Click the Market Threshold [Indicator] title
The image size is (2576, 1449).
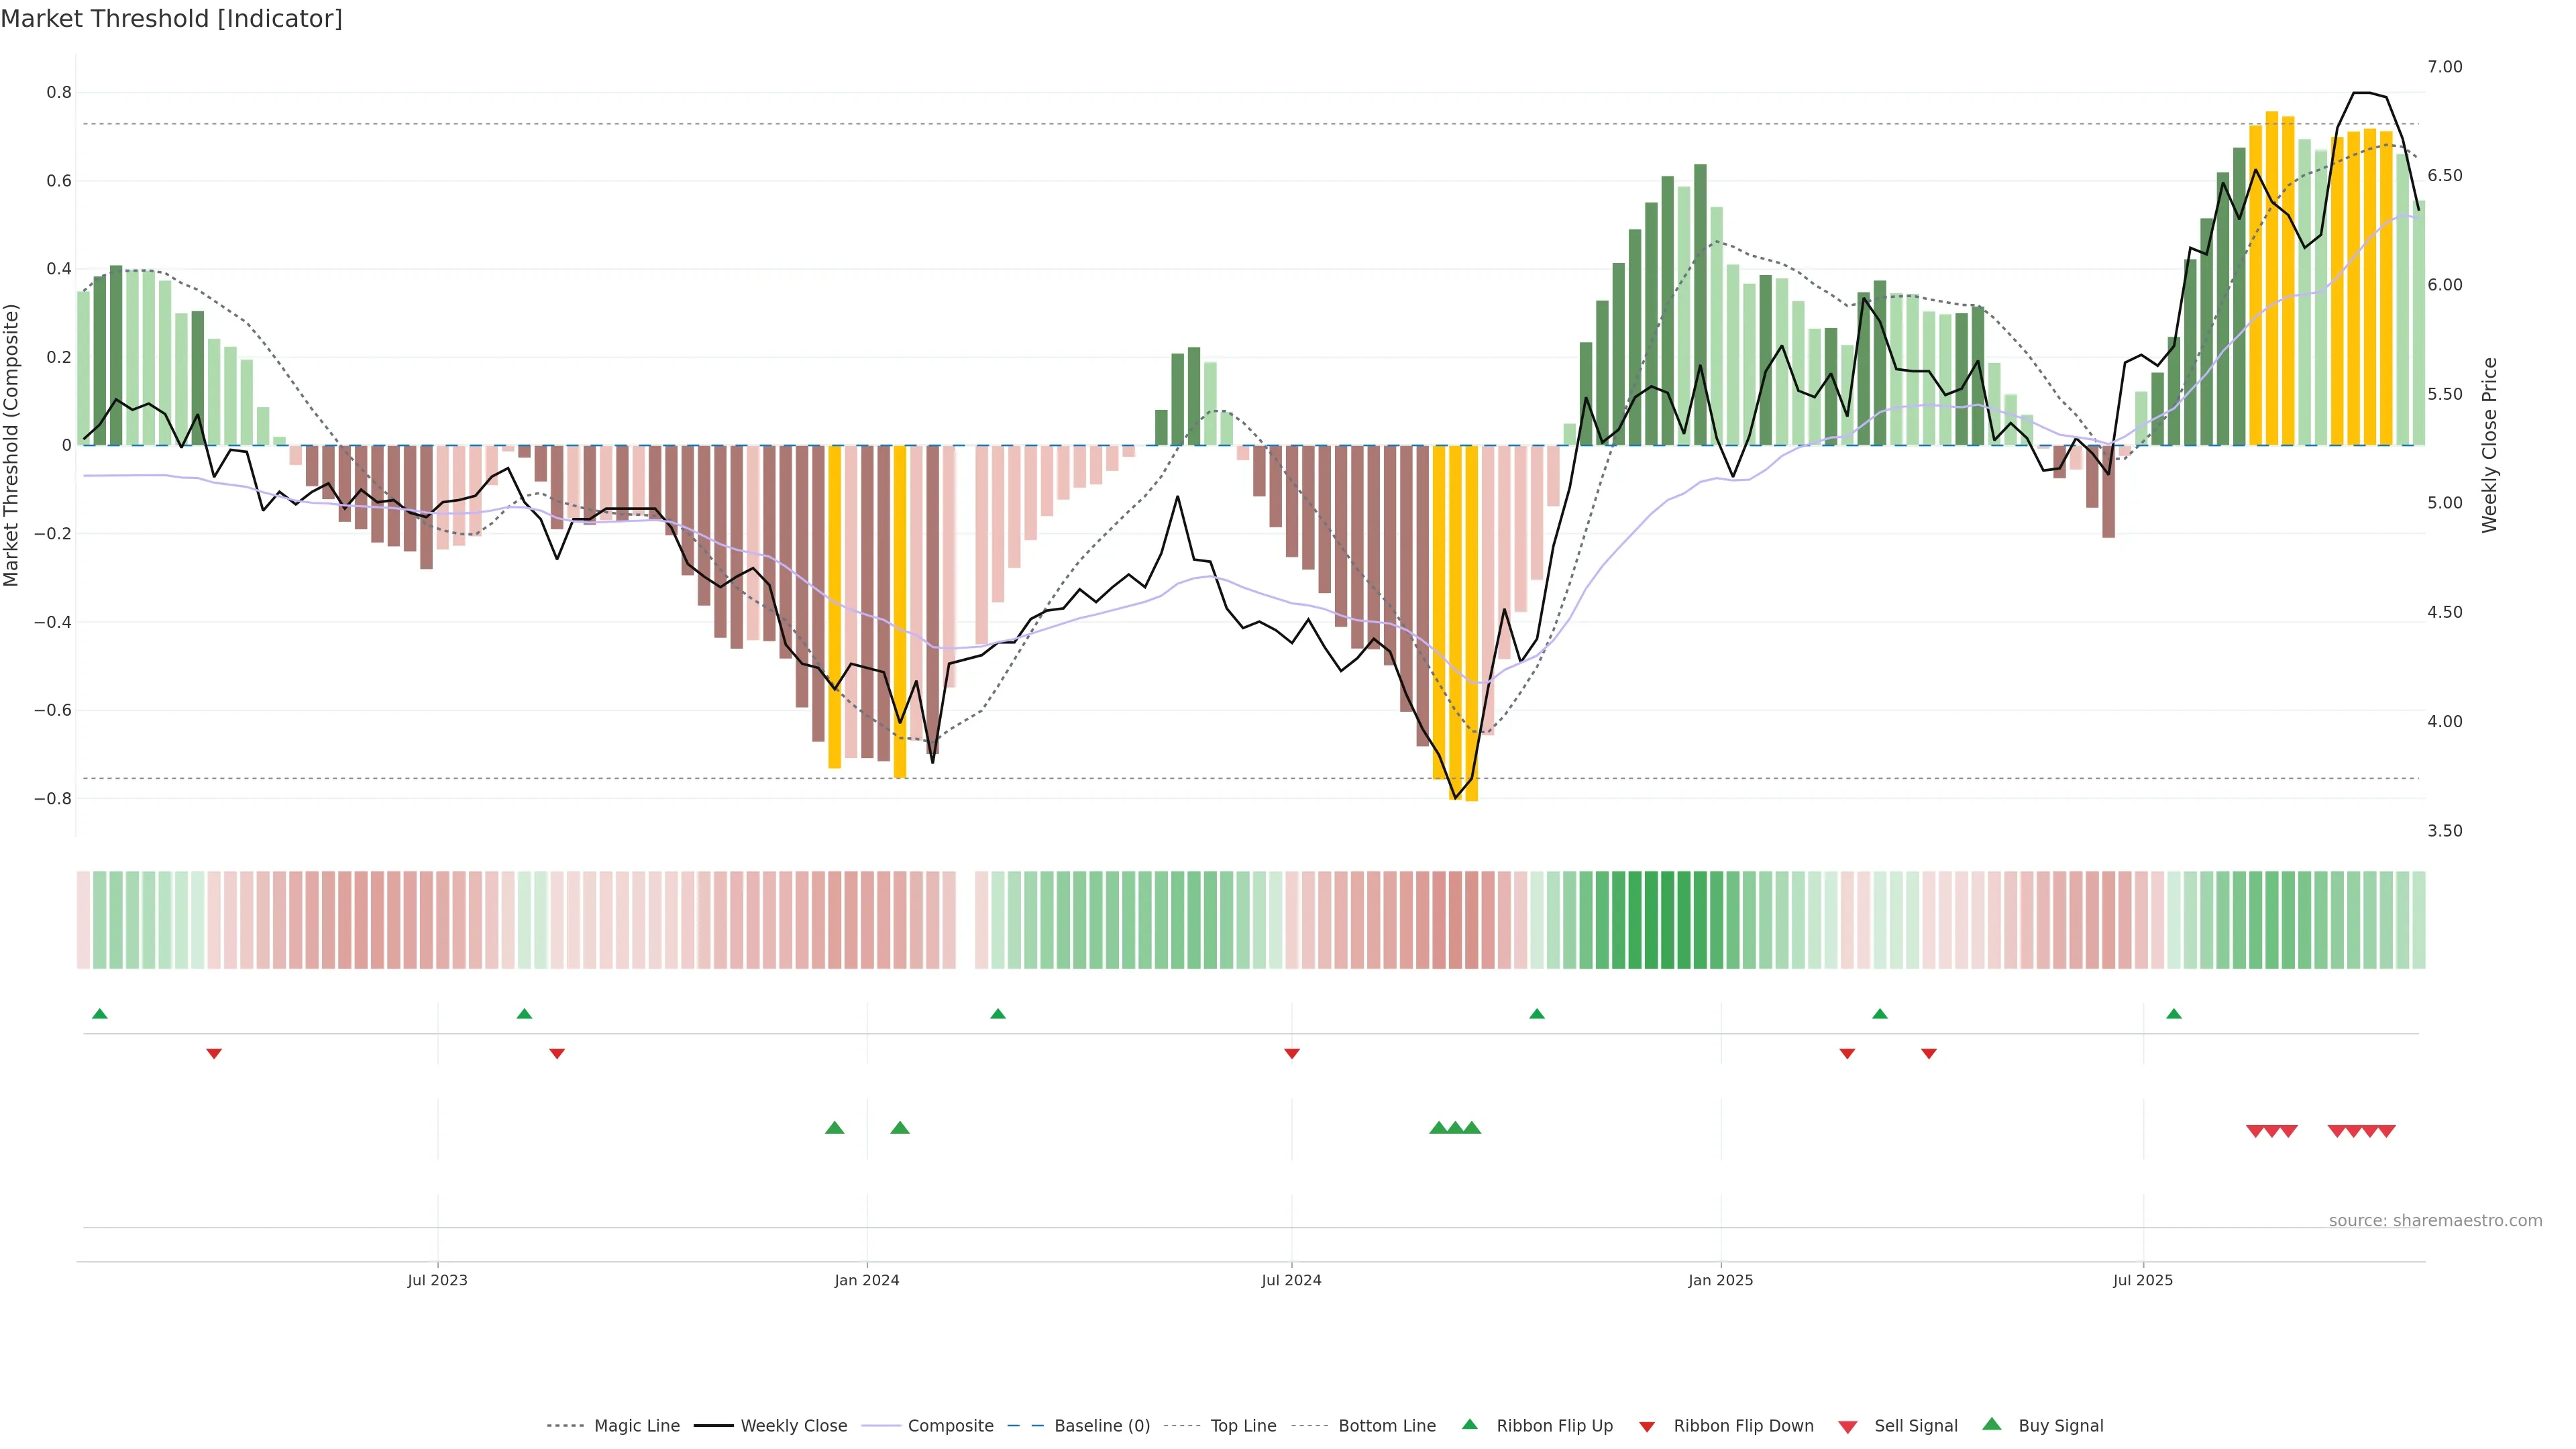[171, 19]
